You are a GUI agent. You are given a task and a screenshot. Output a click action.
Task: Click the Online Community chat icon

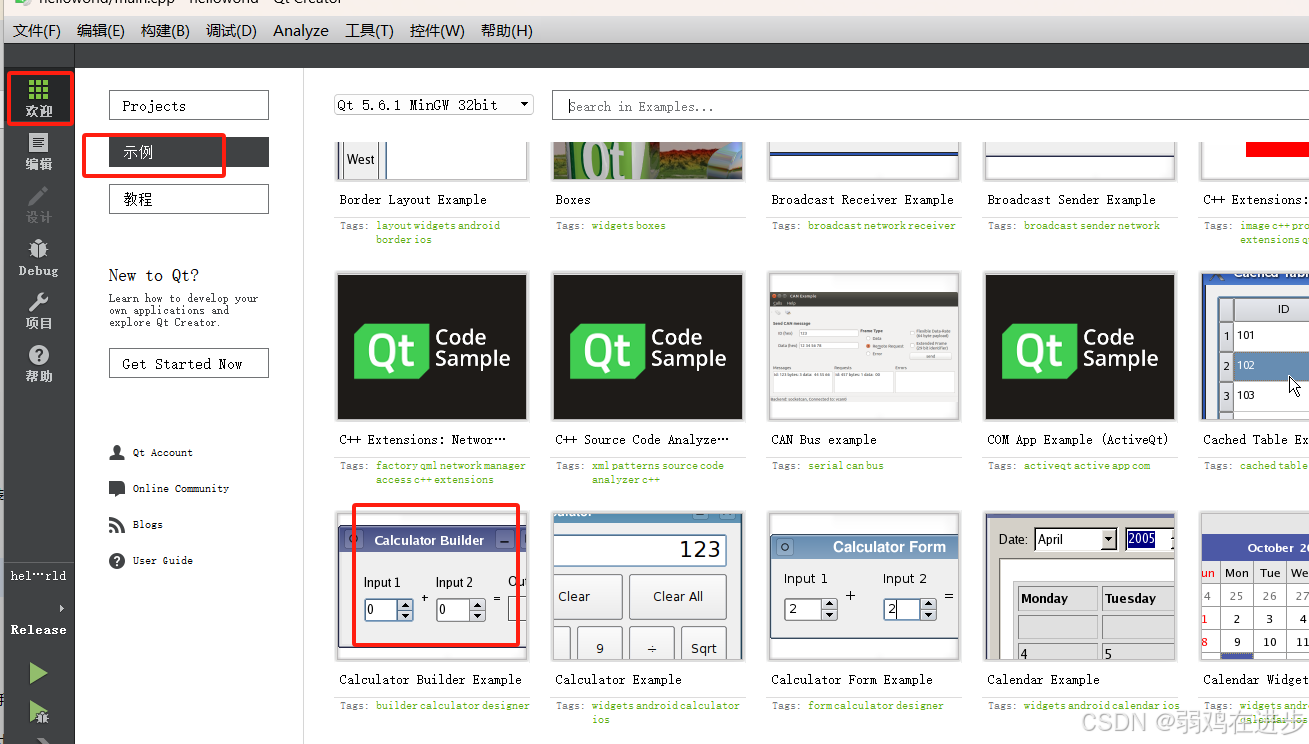117,488
